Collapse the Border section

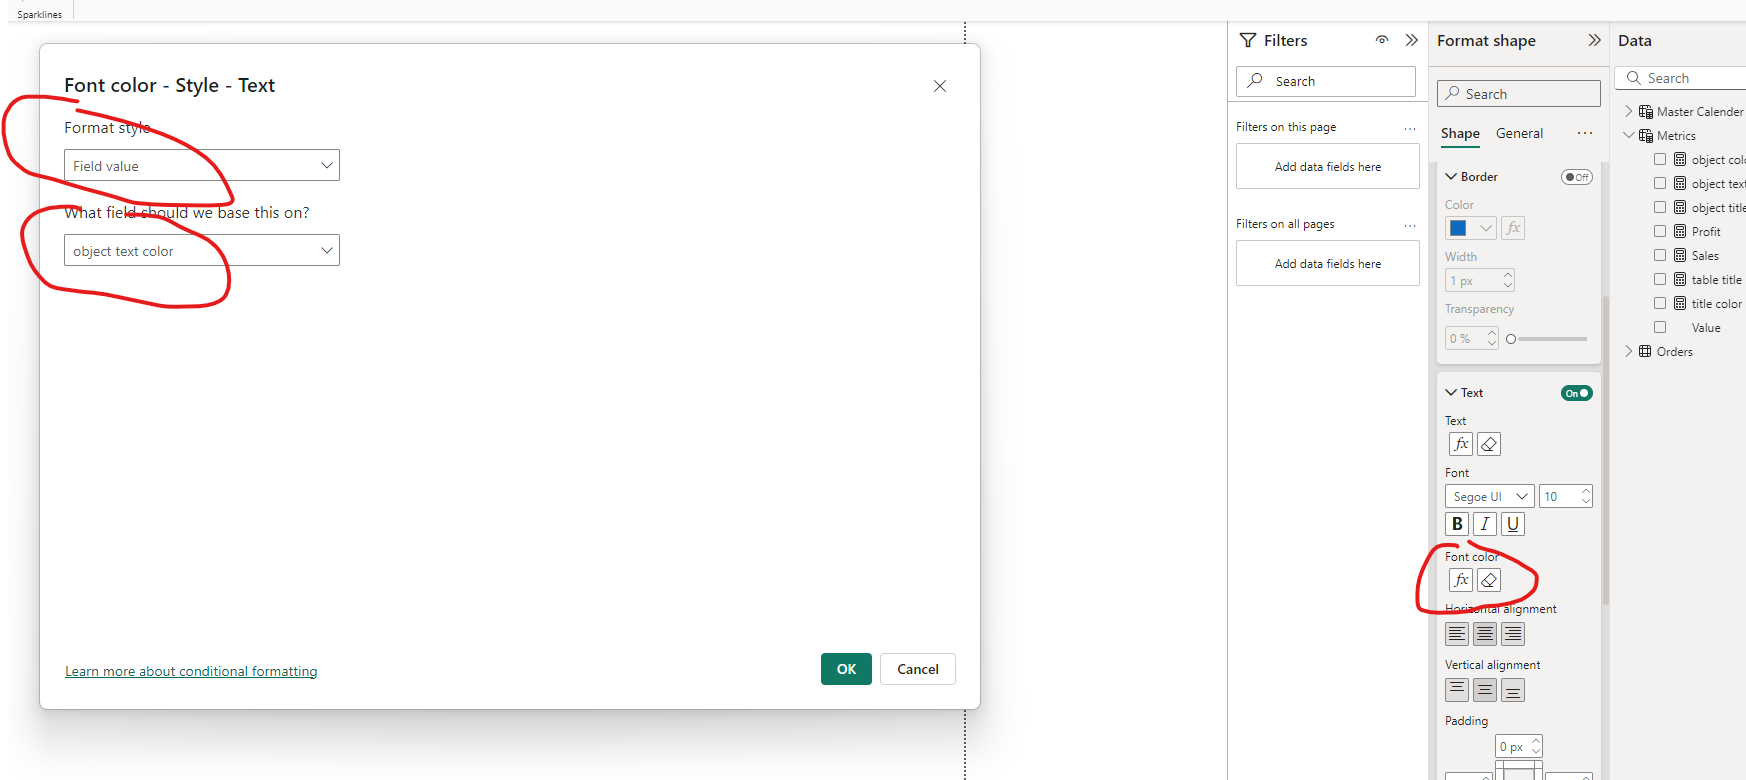click(x=1451, y=177)
